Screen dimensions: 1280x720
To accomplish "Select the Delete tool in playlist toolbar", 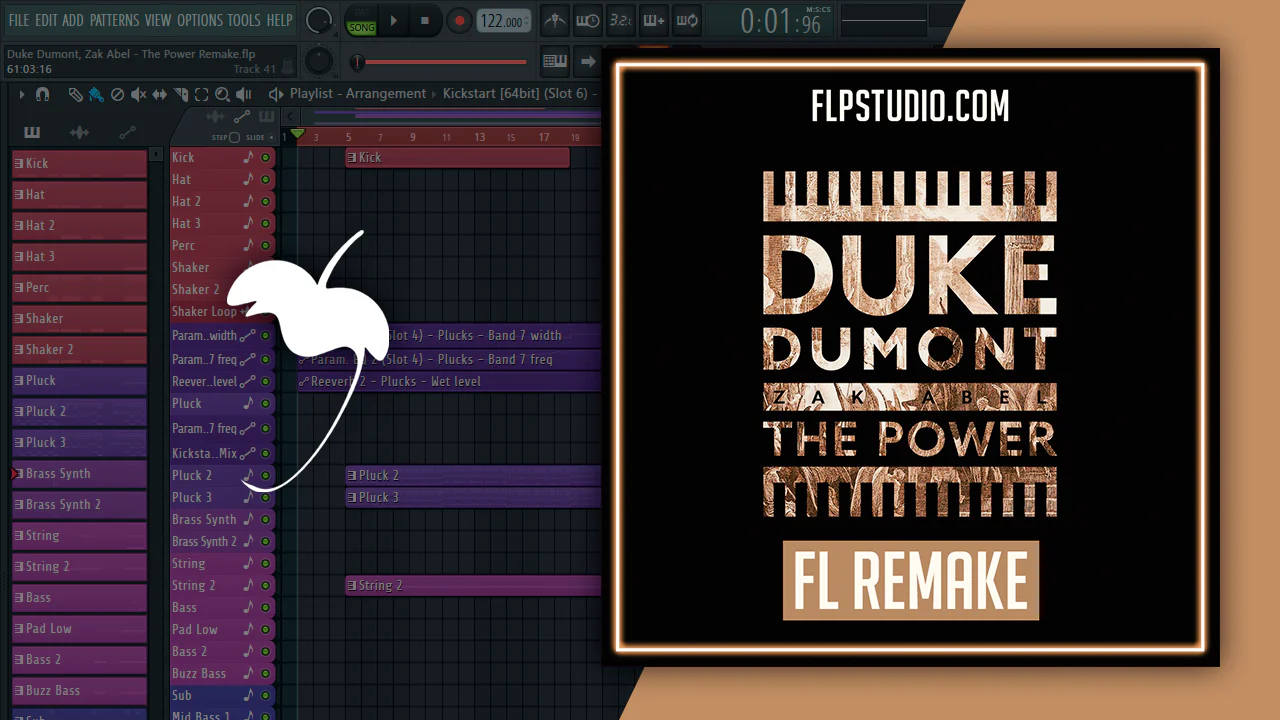I will click(x=117, y=94).
